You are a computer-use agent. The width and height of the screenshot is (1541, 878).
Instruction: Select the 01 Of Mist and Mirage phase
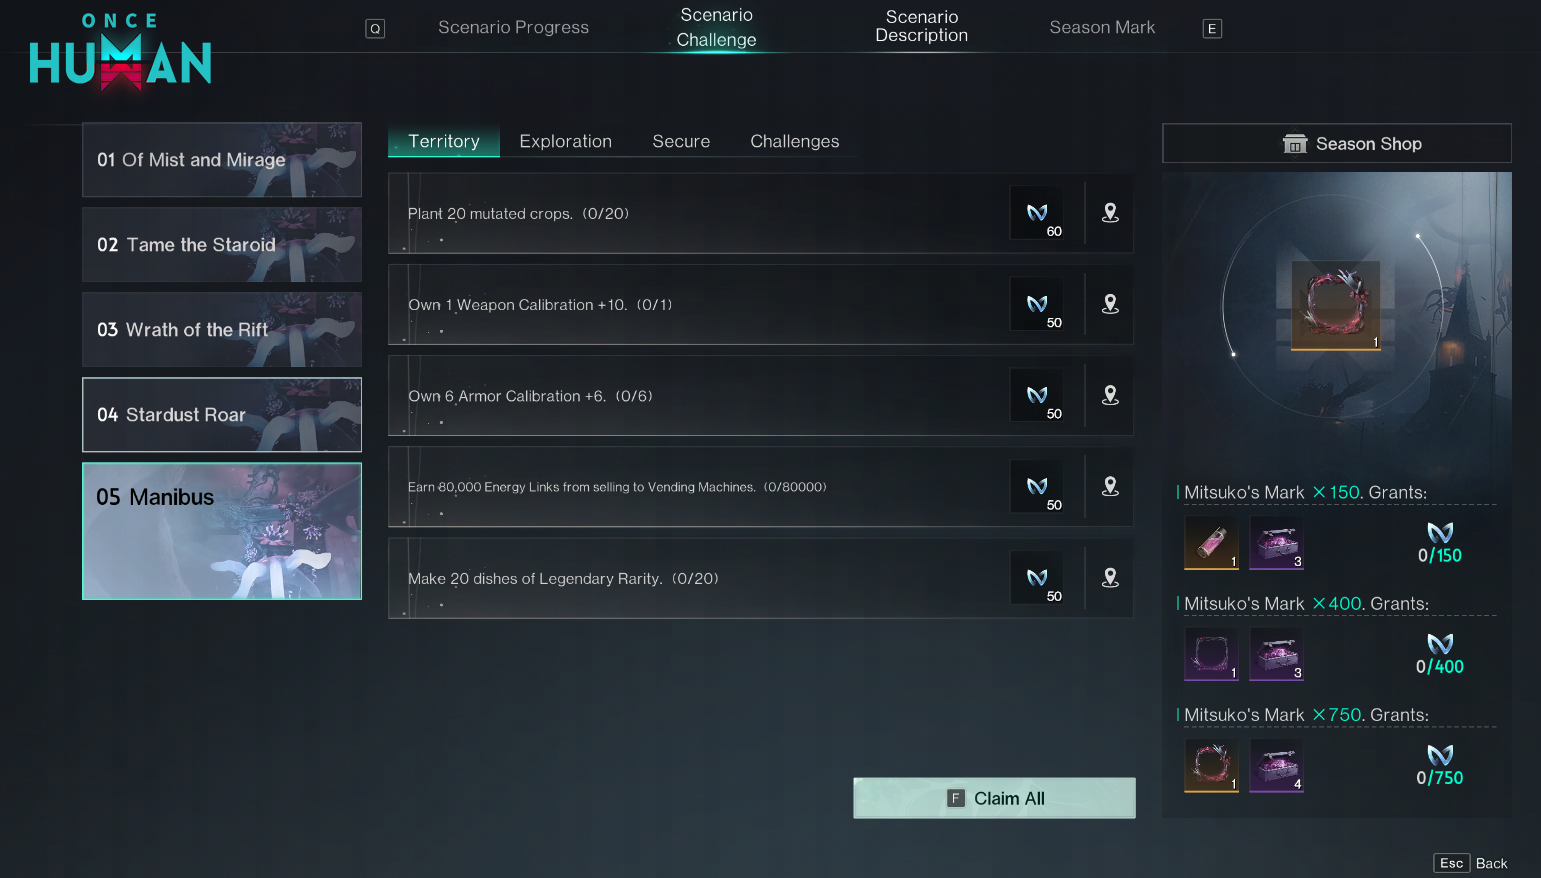(x=222, y=159)
